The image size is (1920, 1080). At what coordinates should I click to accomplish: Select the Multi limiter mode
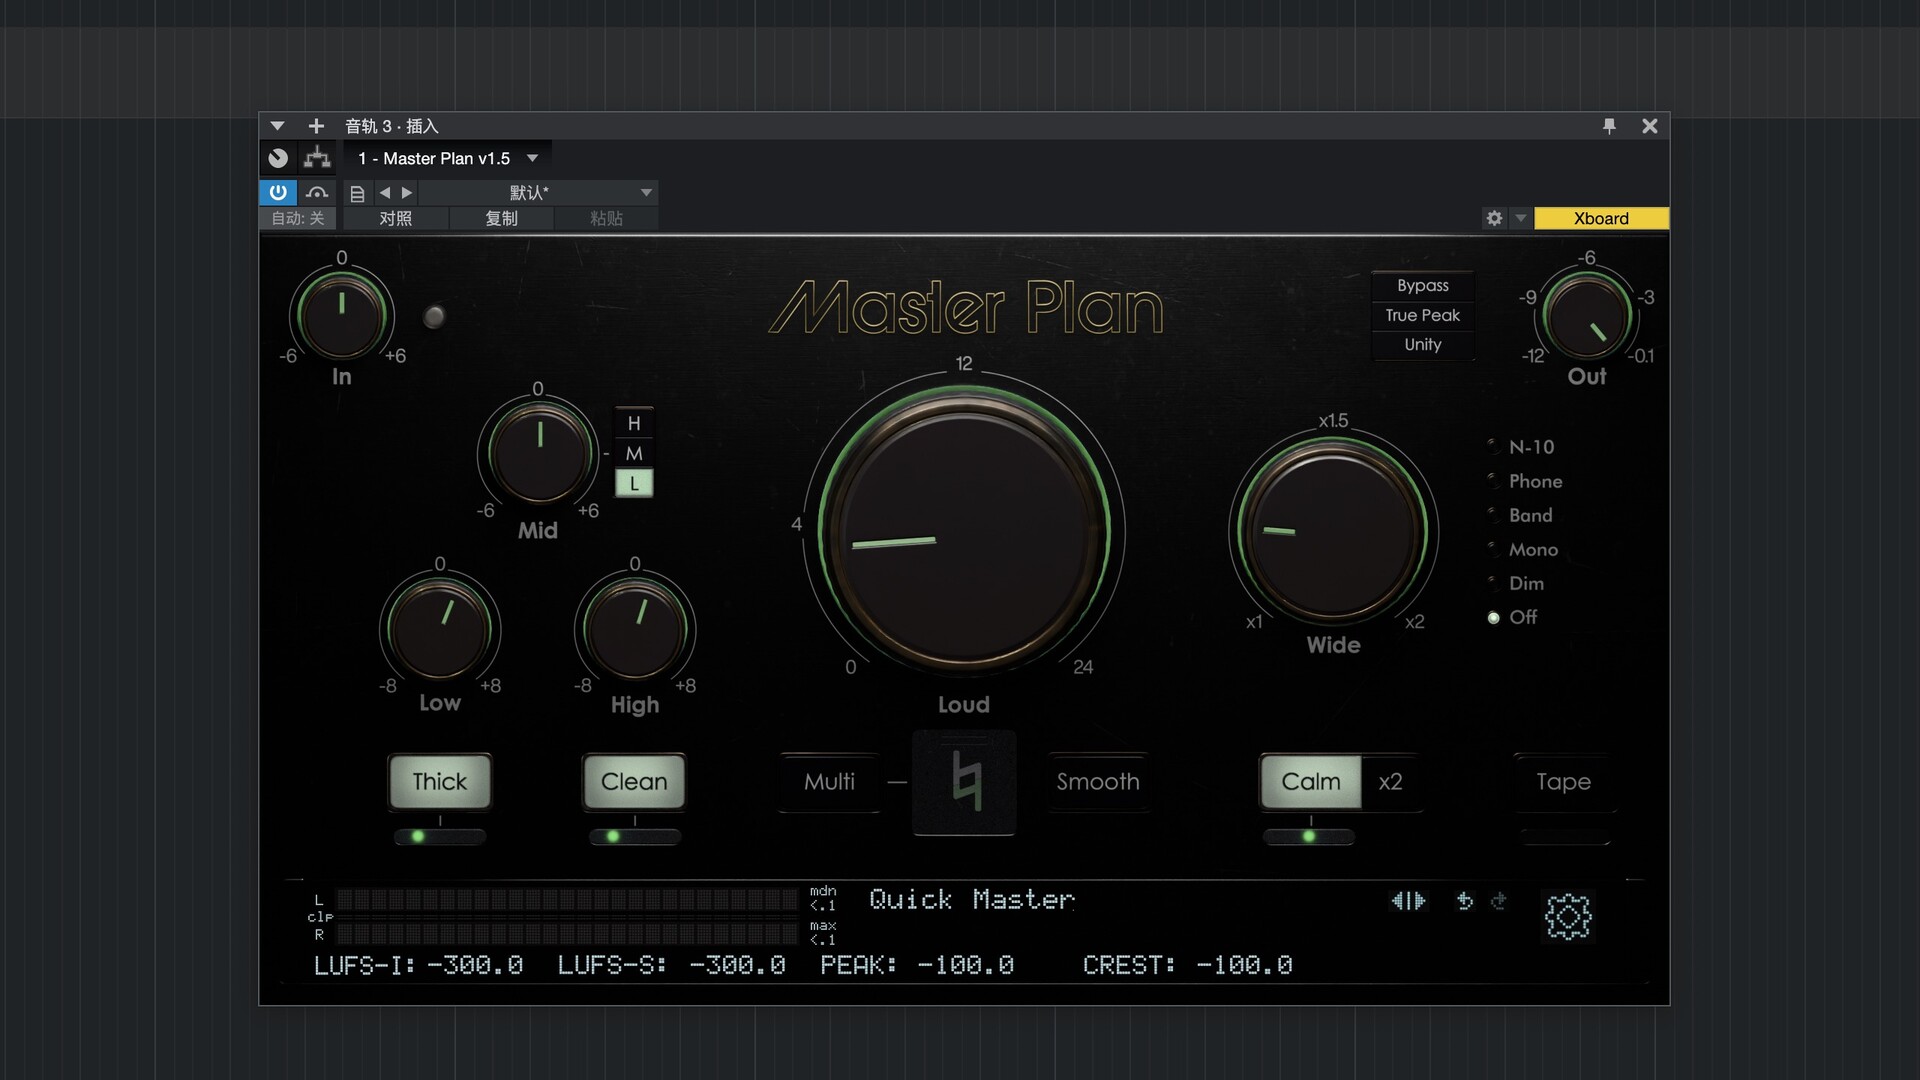[x=829, y=781]
